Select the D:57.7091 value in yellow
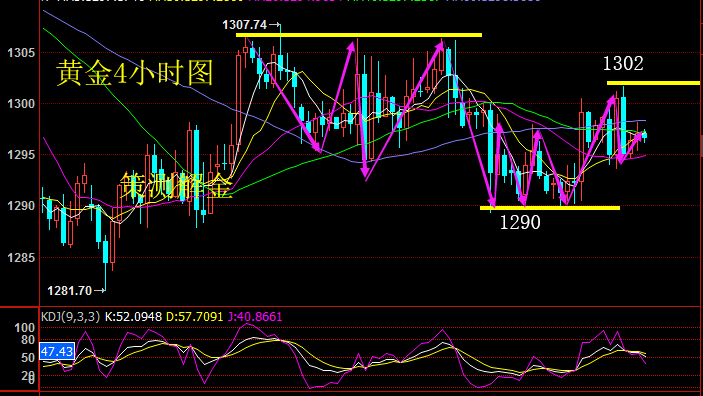The height and width of the screenshot is (396, 703). [x=195, y=317]
